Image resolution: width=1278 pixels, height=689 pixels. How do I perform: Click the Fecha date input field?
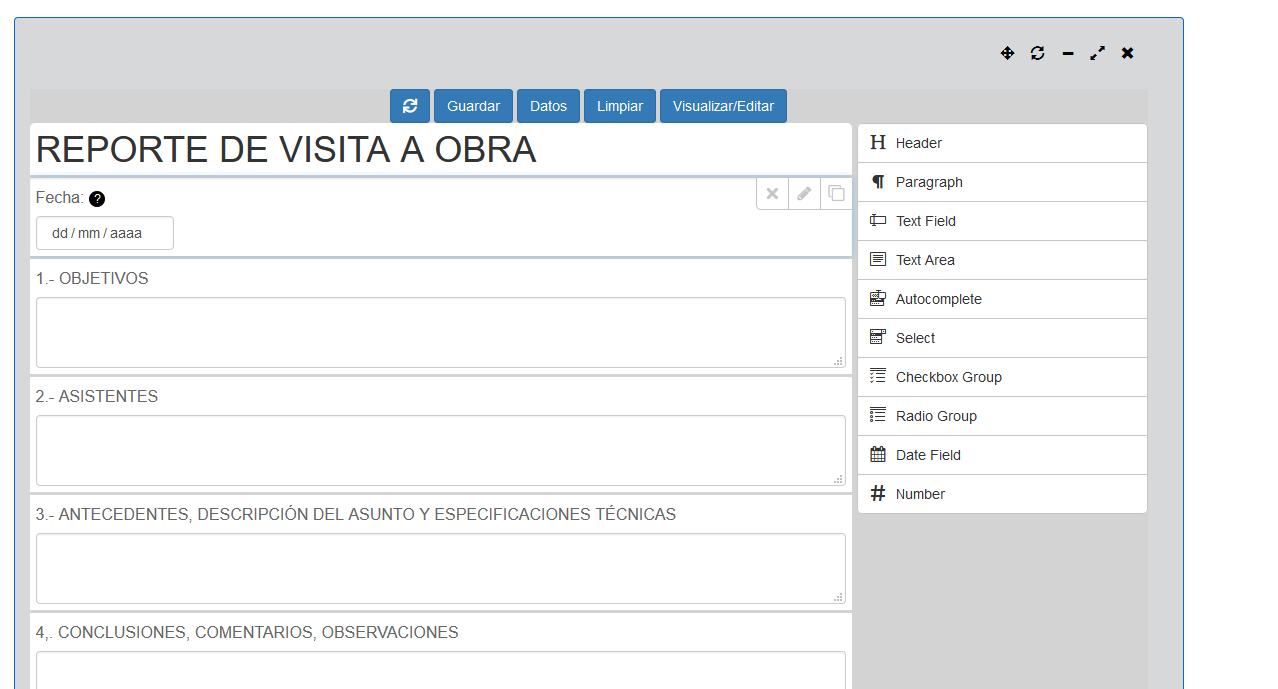tap(105, 233)
